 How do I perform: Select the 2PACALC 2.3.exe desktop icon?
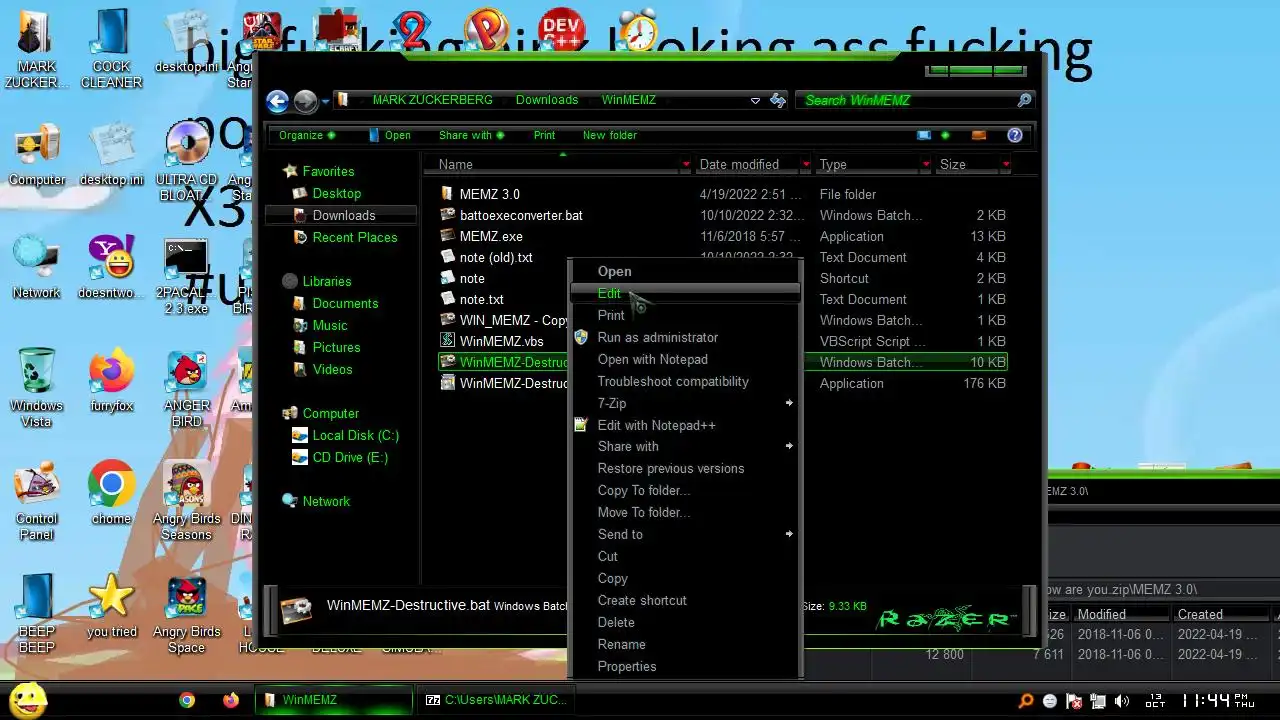[x=187, y=276]
